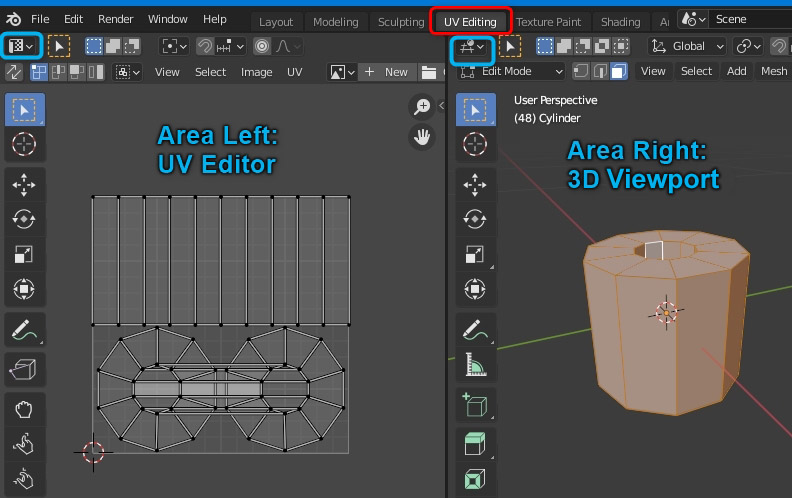This screenshot has width=792, height=498.
Task: Select the Annotate tool in the UV Editor
Action: (x=24, y=331)
